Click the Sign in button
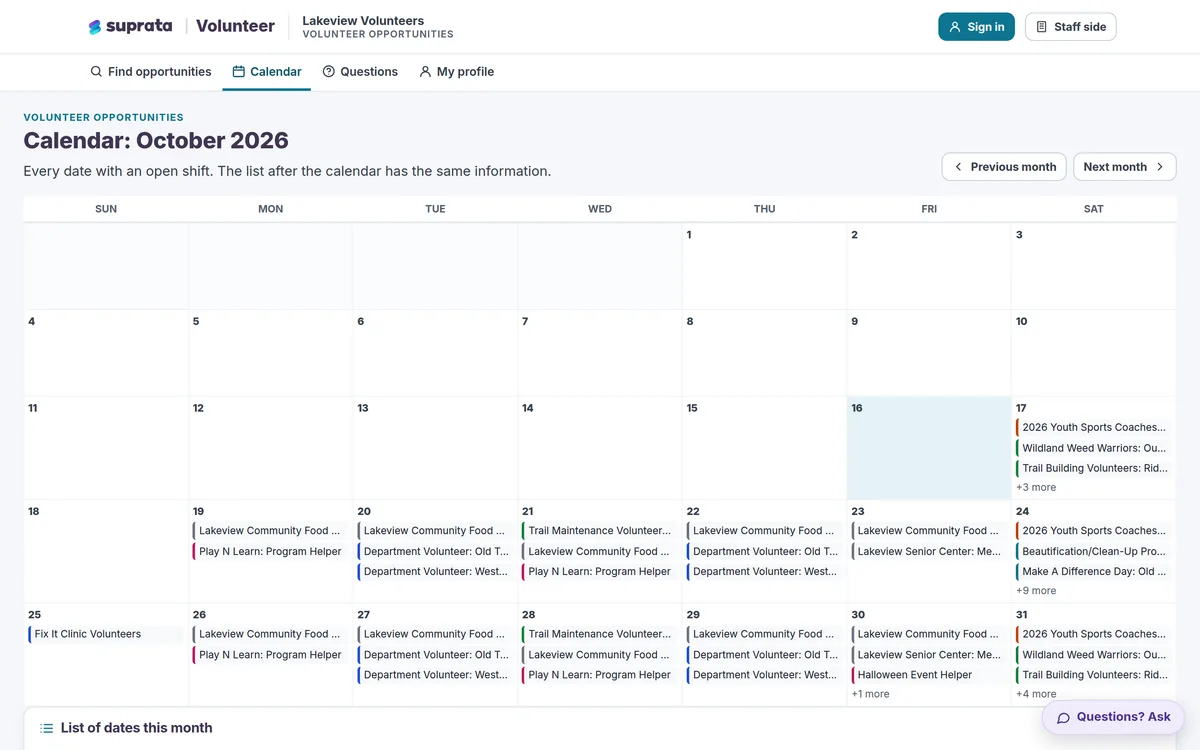This screenshot has height=750, width=1200. (976, 27)
